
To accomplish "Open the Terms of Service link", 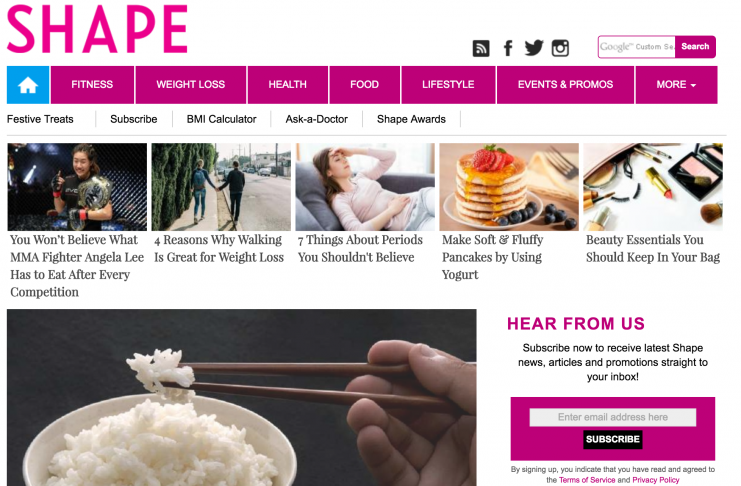I will [587, 480].
